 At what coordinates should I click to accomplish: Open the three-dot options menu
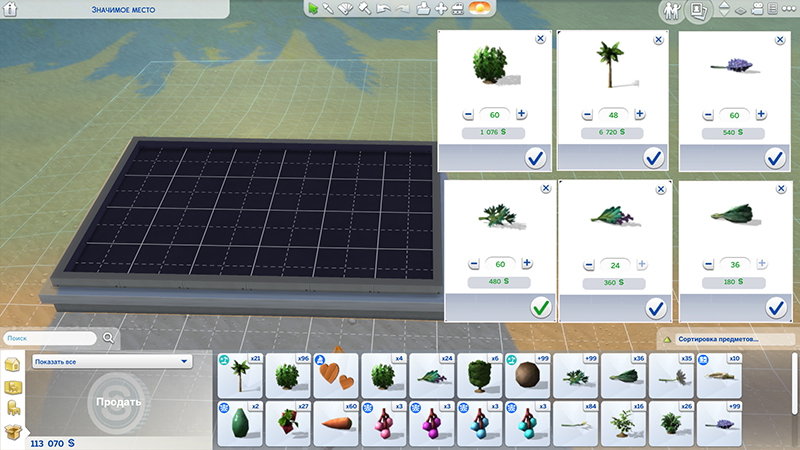coord(789,9)
